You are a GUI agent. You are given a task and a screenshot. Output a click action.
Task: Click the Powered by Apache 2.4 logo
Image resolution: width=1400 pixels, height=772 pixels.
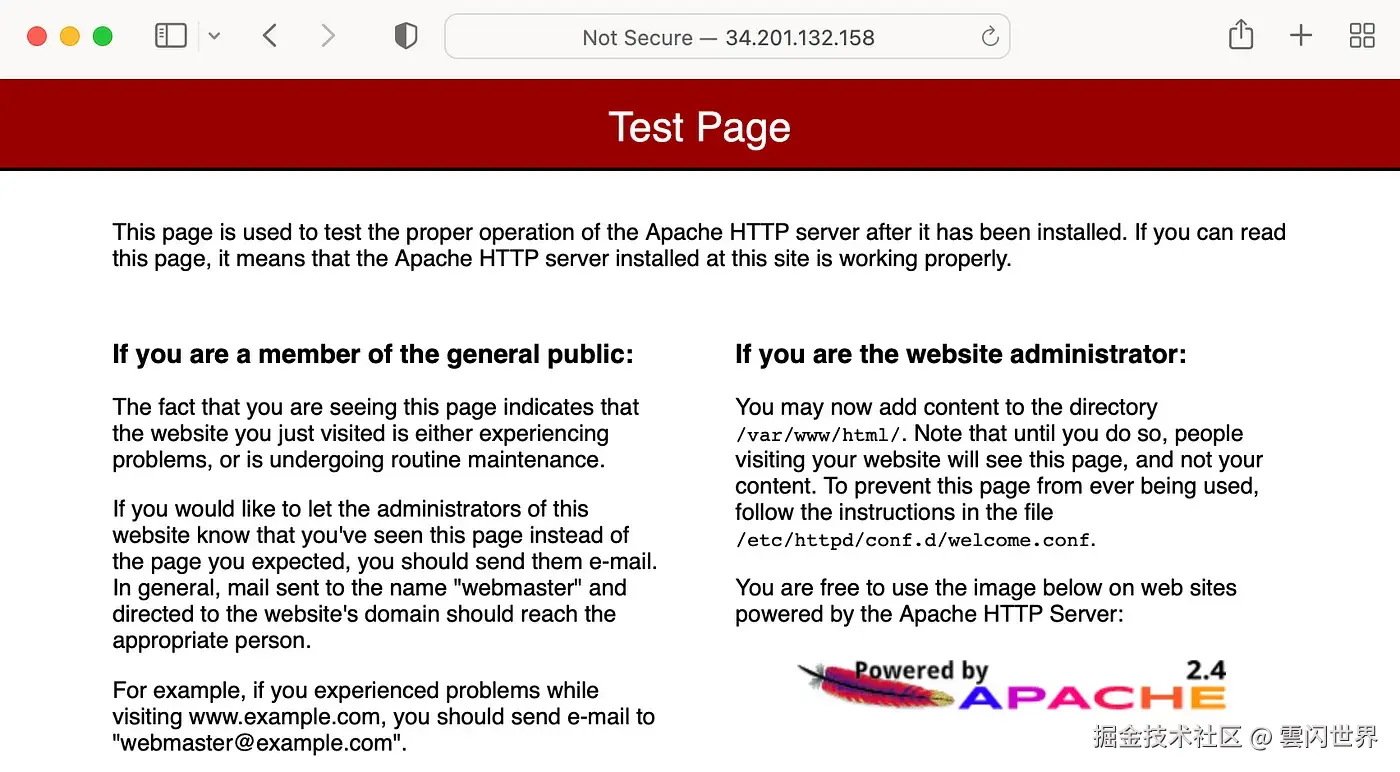coord(1011,685)
